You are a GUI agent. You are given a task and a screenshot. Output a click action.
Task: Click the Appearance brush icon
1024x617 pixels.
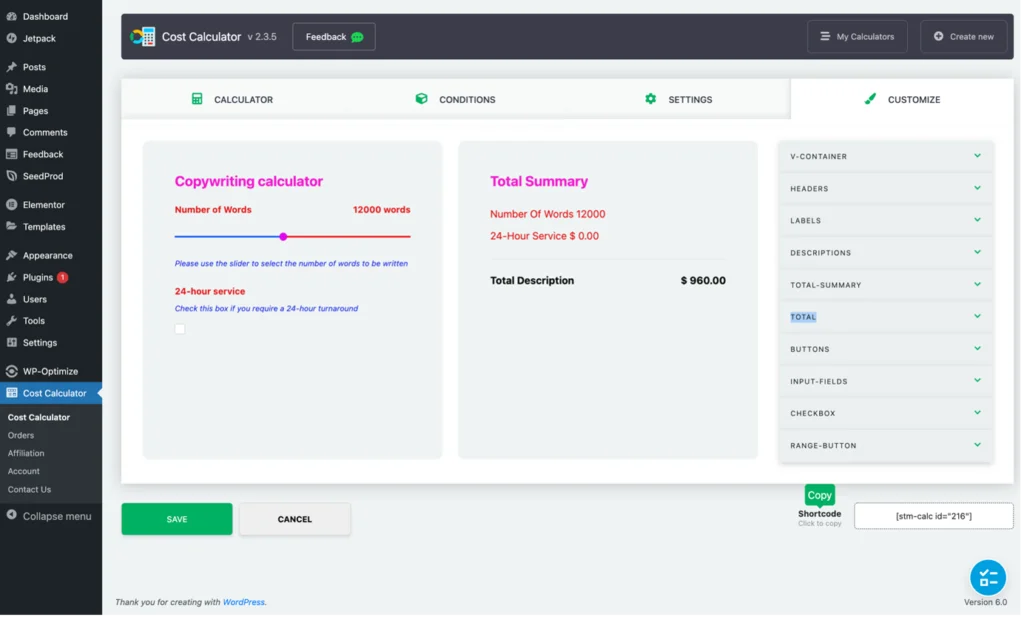[x=12, y=255]
